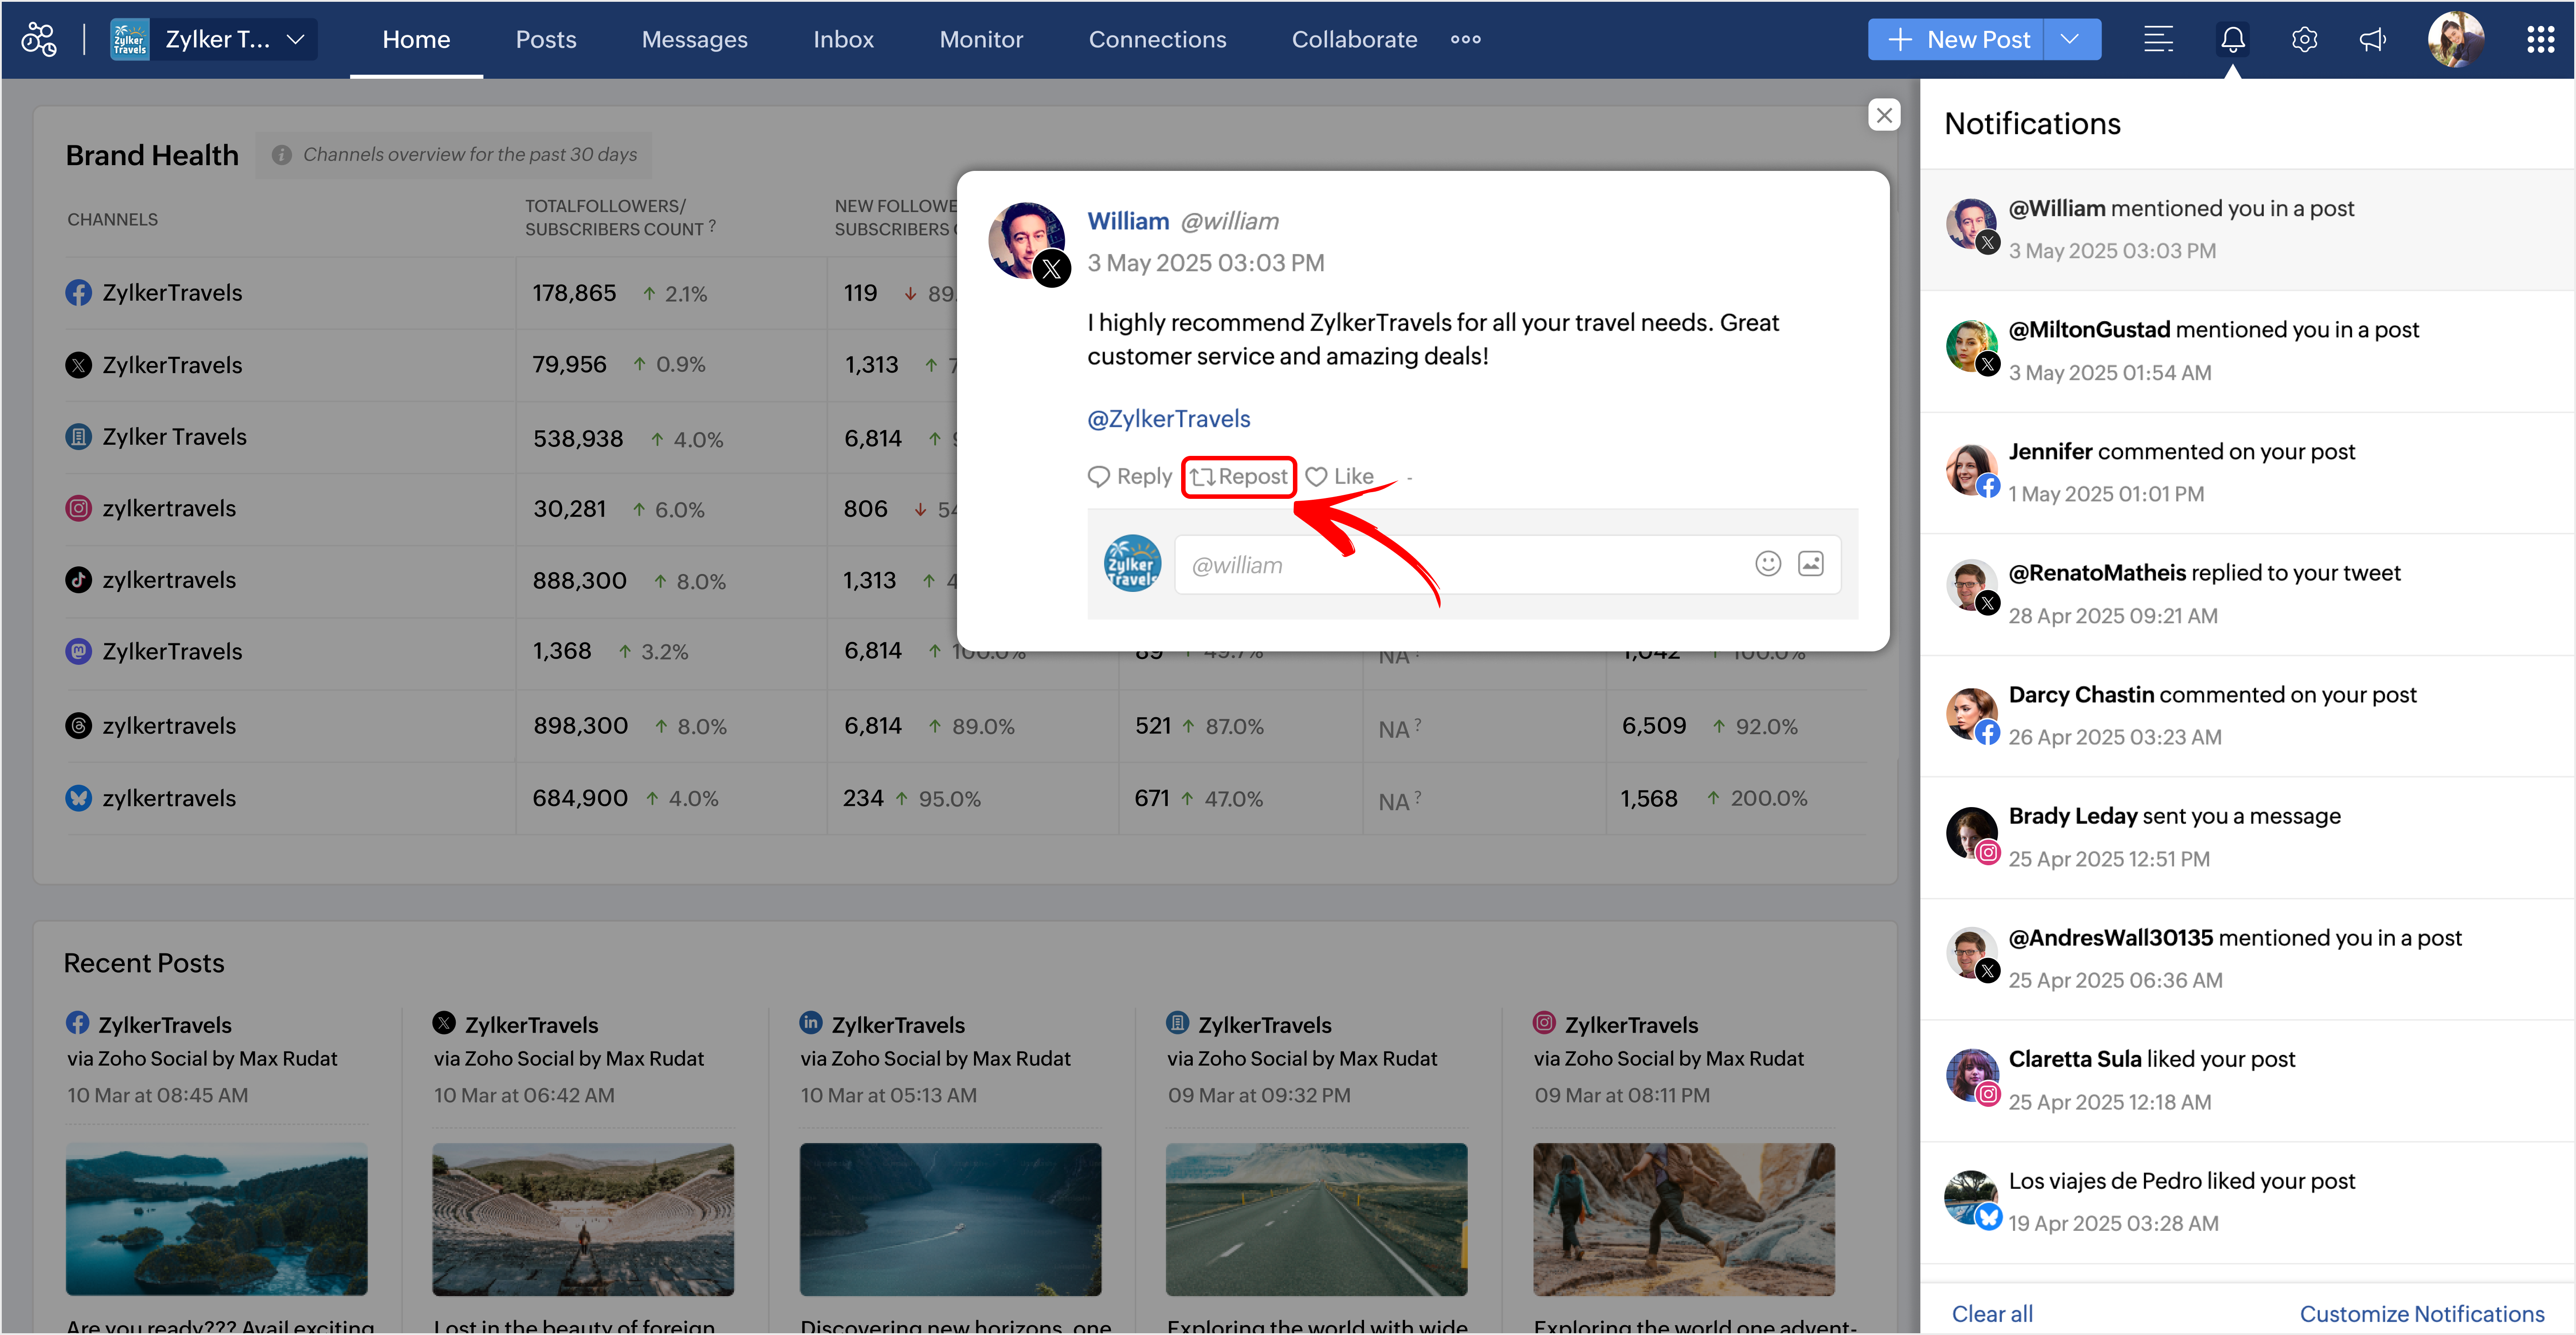Image resolution: width=2576 pixels, height=1335 pixels.
Task: Click the attach image icon in reply
Action: [x=1811, y=564]
